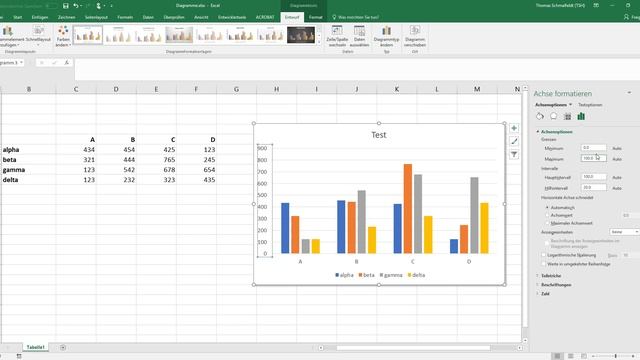Open Diagrammelement hinzufügen in ribbon
Image resolution: width=640 pixels, height=360 pixels.
[x=12, y=36]
